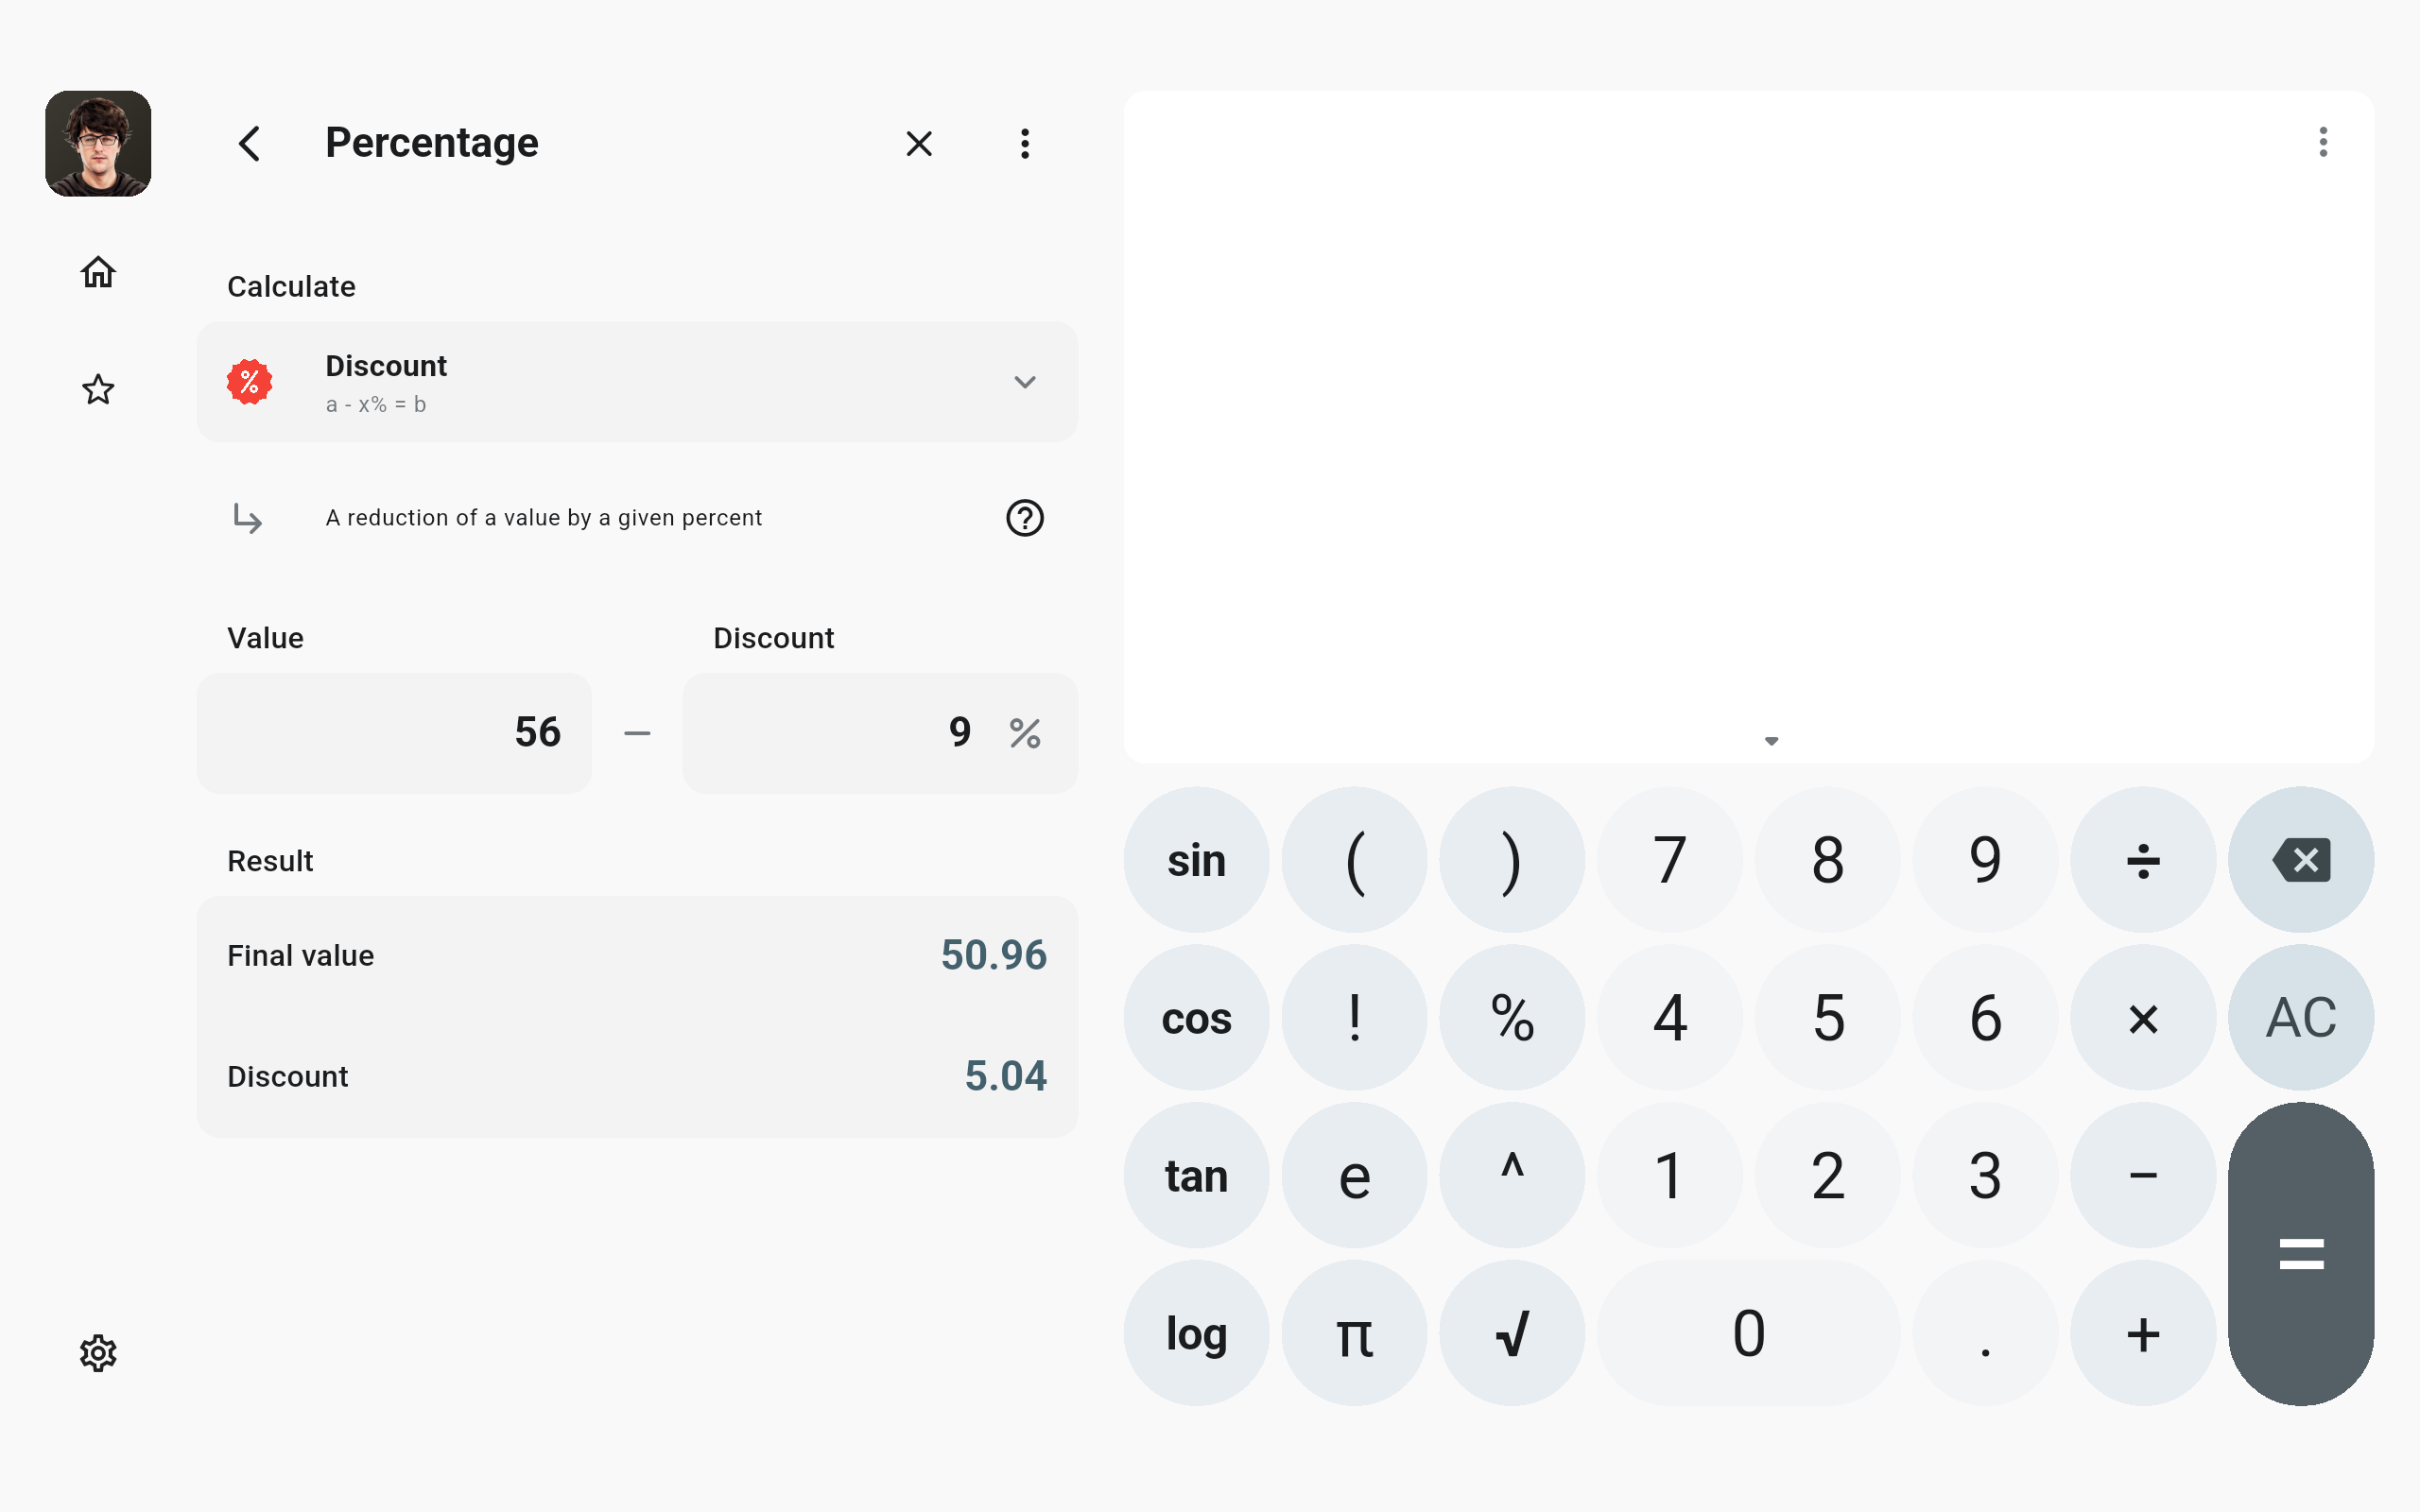Tap the square root key
Image resolution: width=2420 pixels, height=1512 pixels.
[x=1512, y=1333]
